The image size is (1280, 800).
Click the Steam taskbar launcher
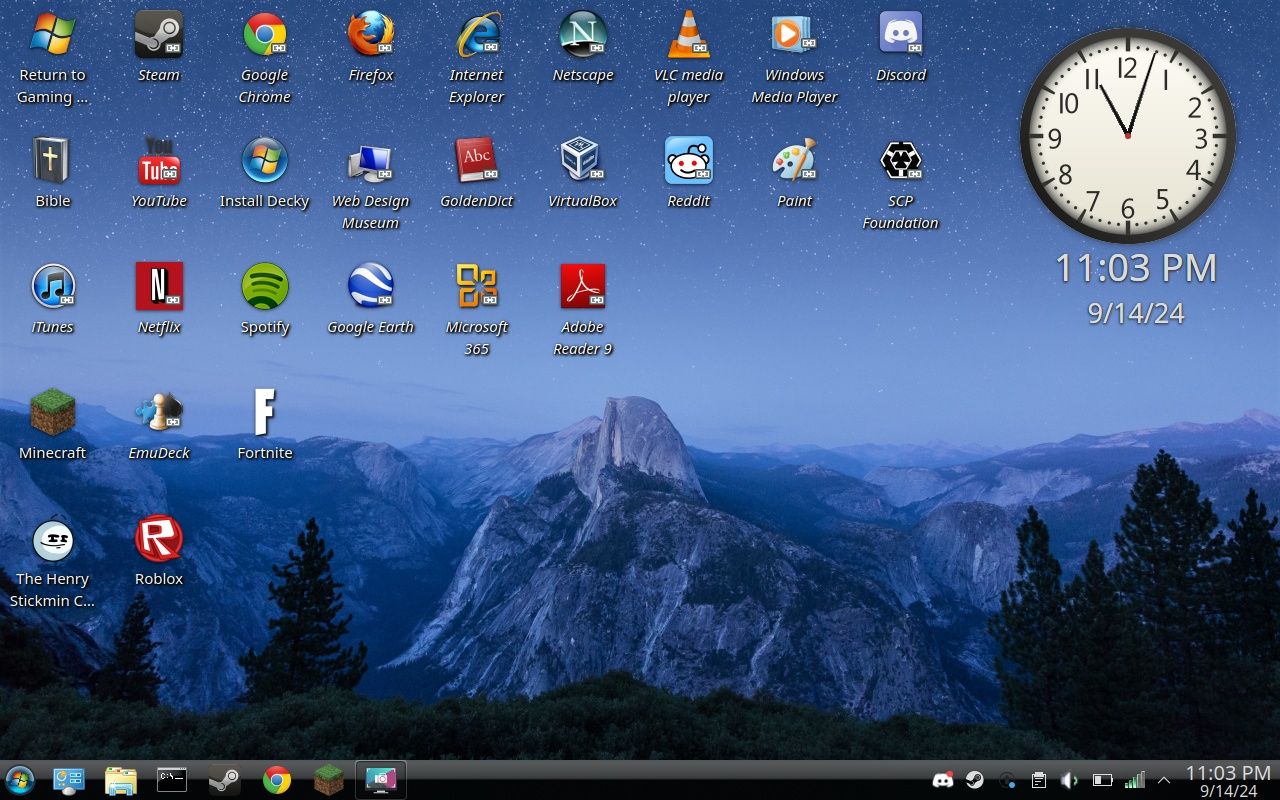(224, 780)
